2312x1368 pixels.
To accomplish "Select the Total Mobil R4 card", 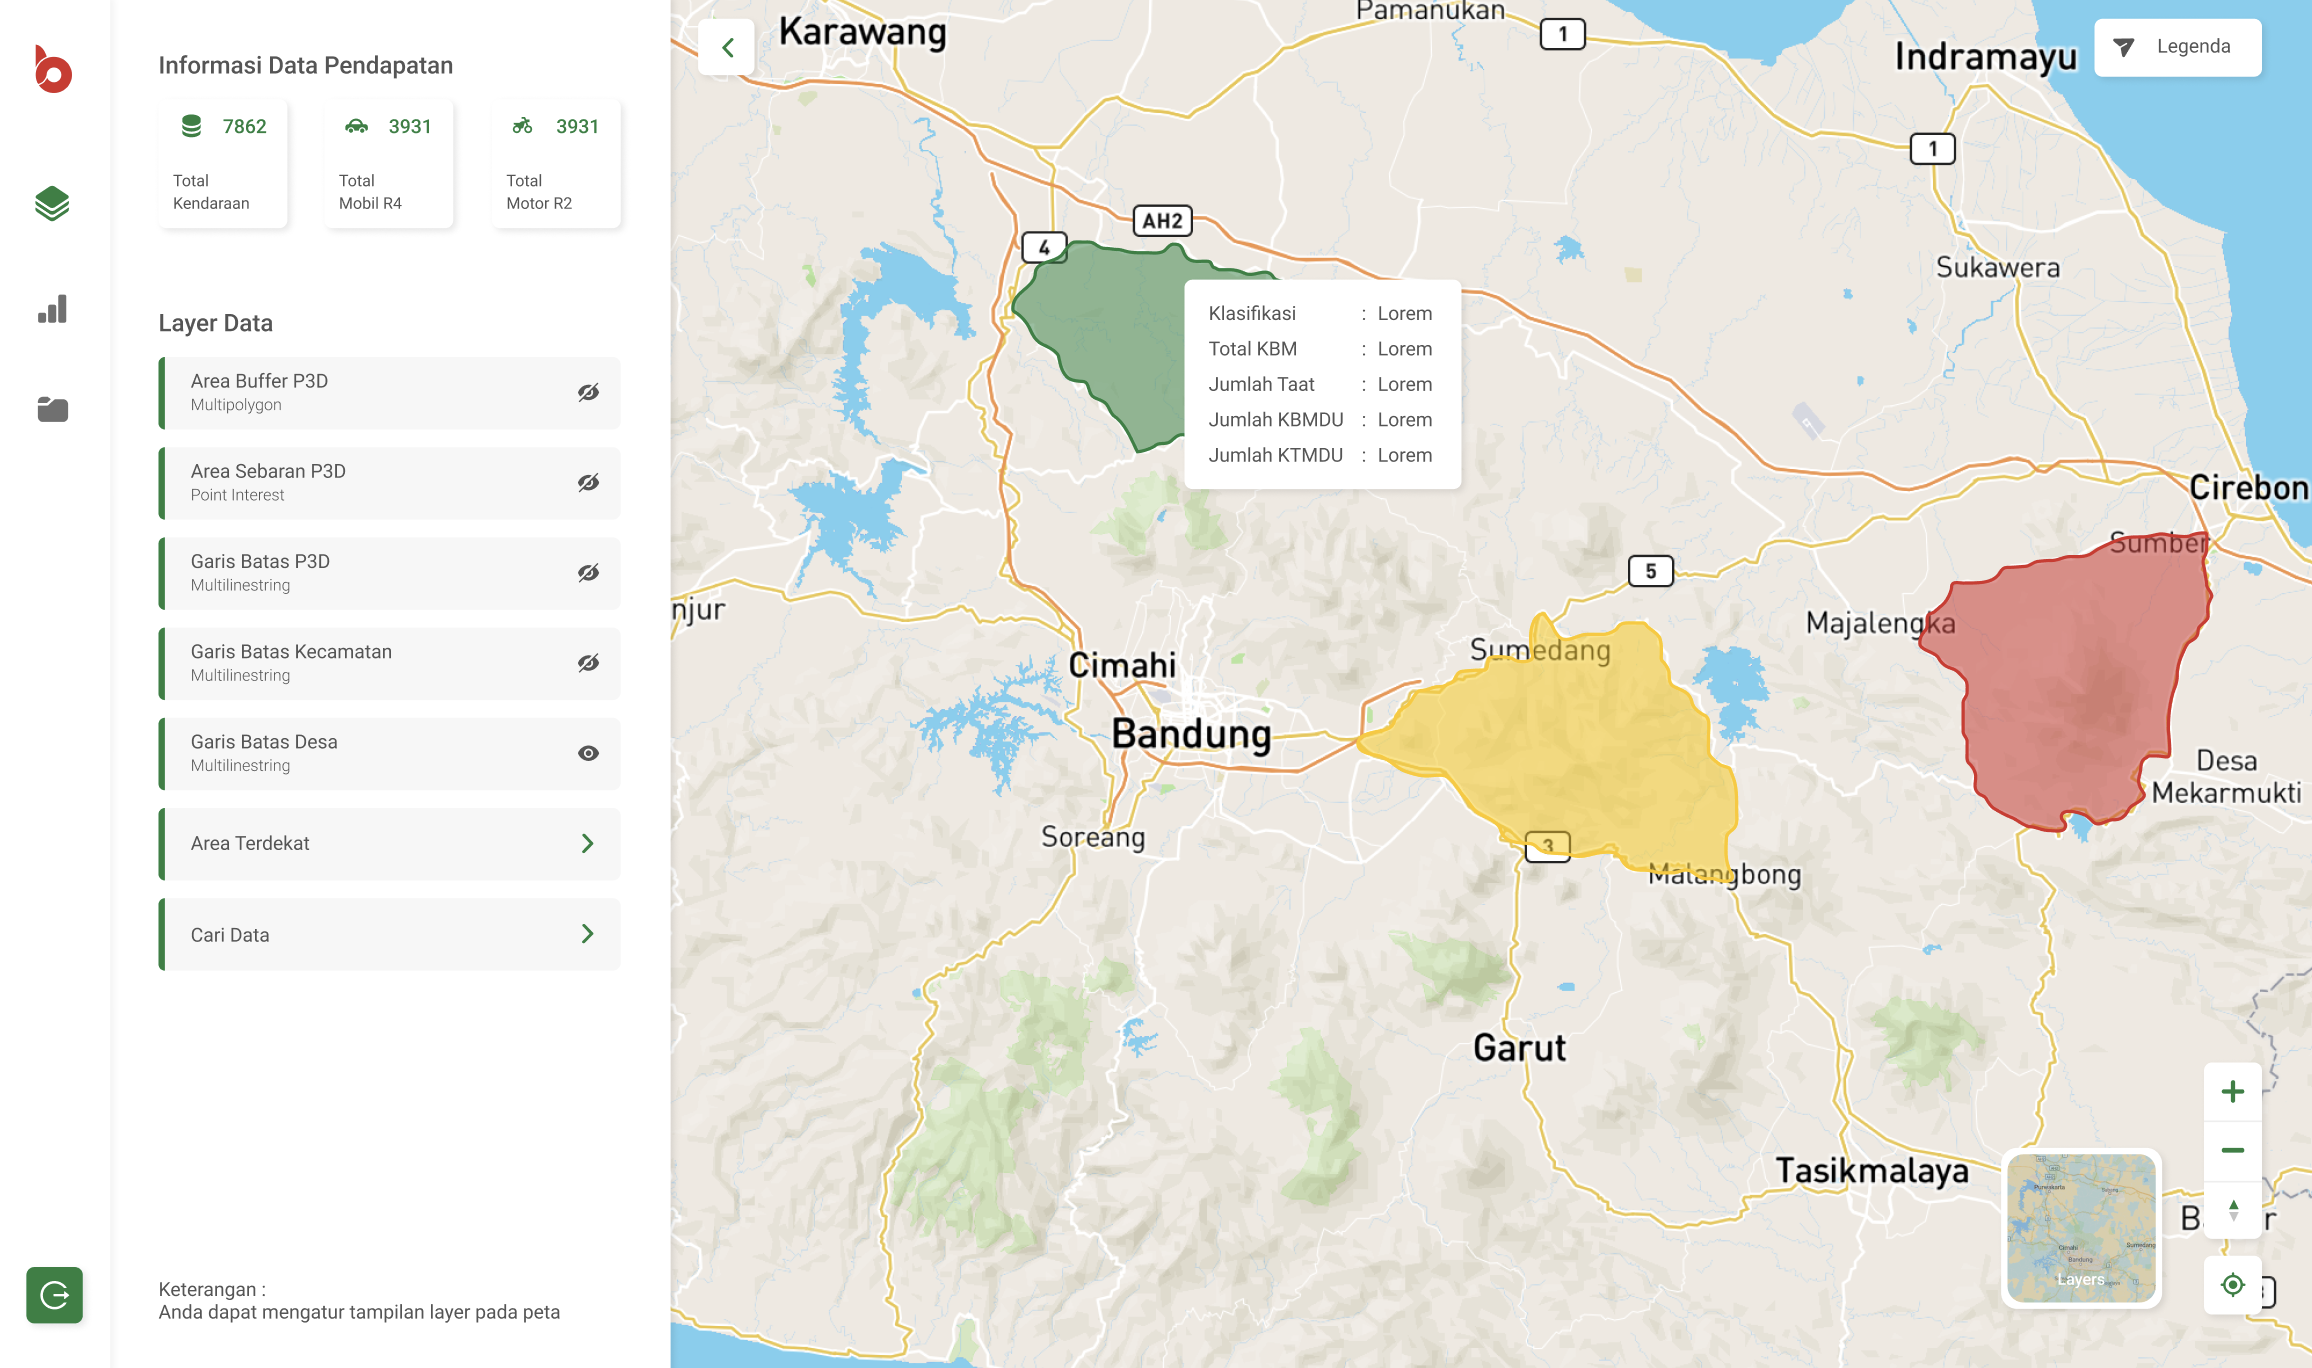I will click(389, 164).
